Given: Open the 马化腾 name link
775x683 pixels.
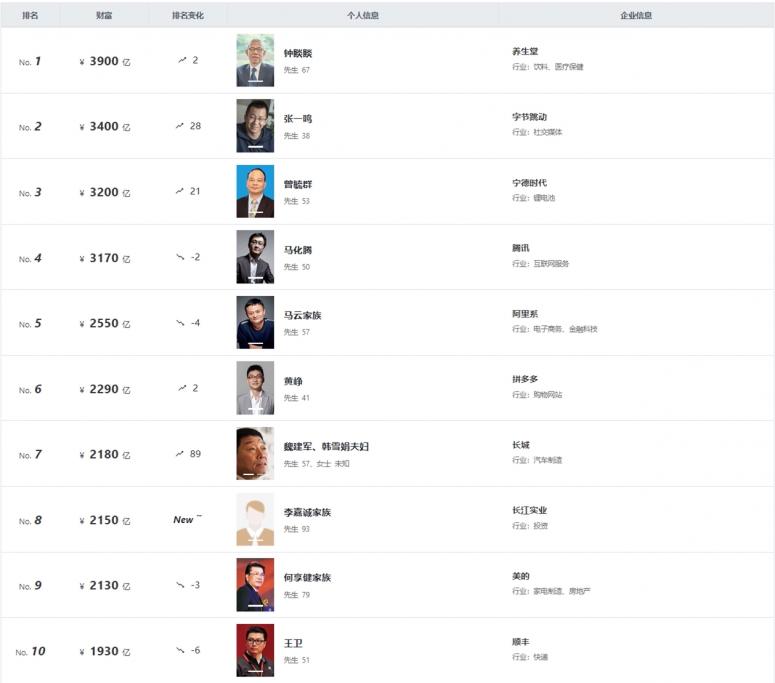Looking at the screenshot, I should (x=298, y=250).
